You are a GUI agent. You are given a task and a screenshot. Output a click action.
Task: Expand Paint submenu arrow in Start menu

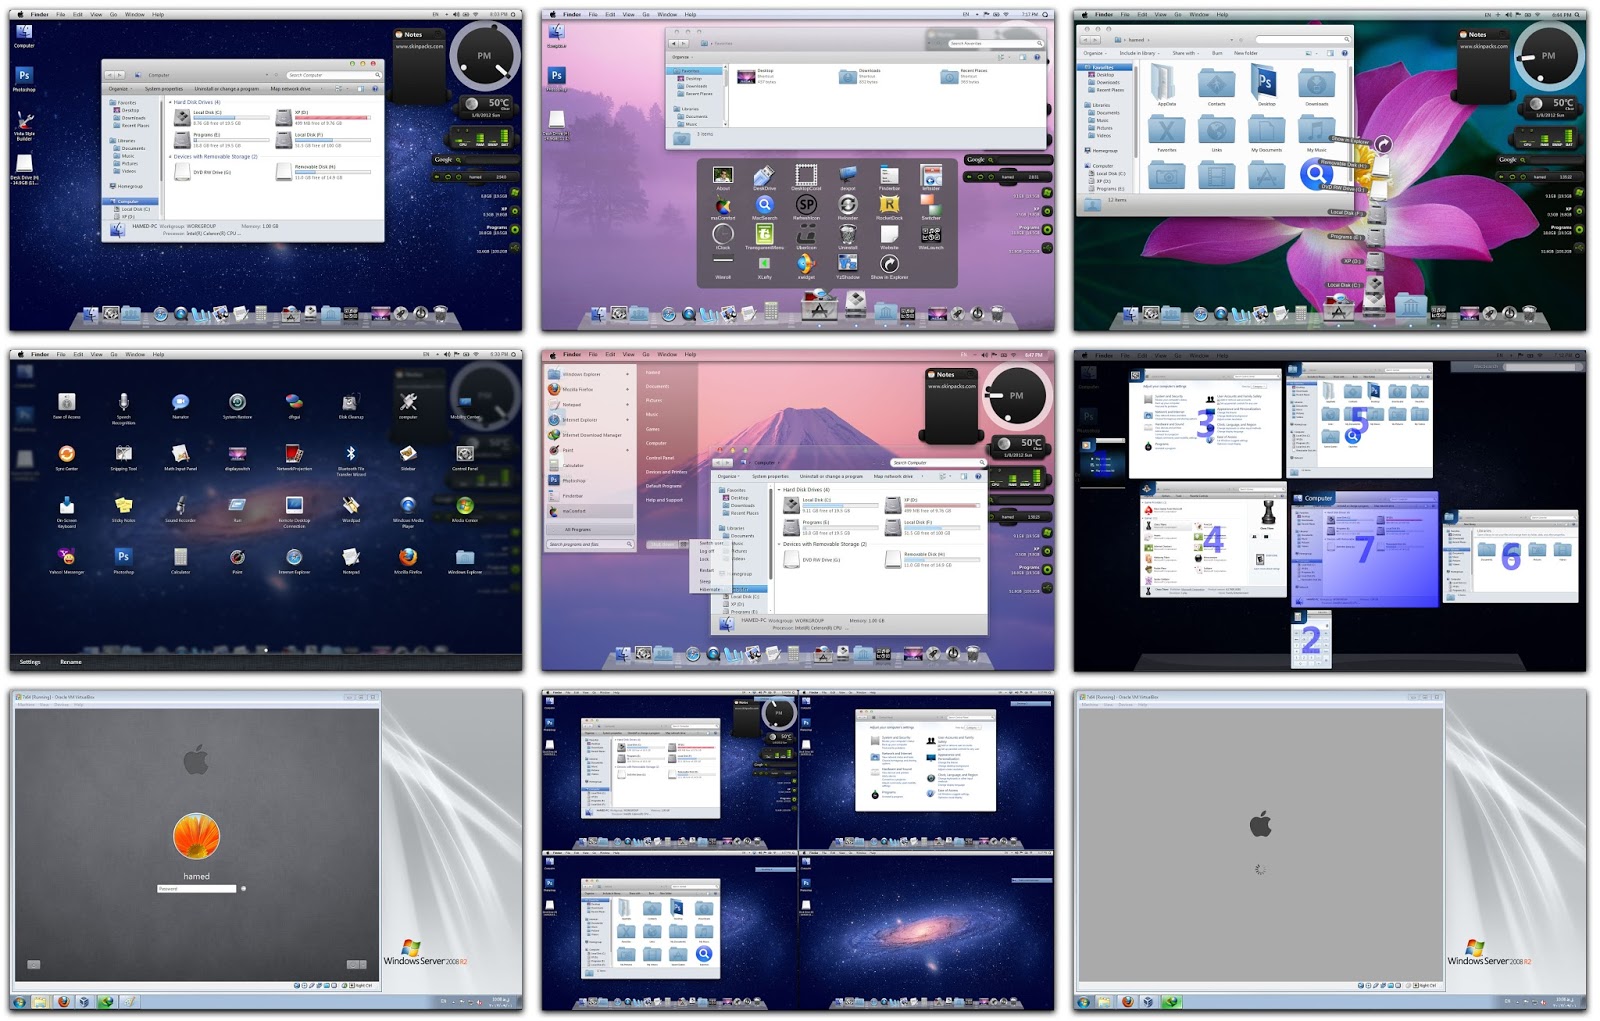[628, 450]
